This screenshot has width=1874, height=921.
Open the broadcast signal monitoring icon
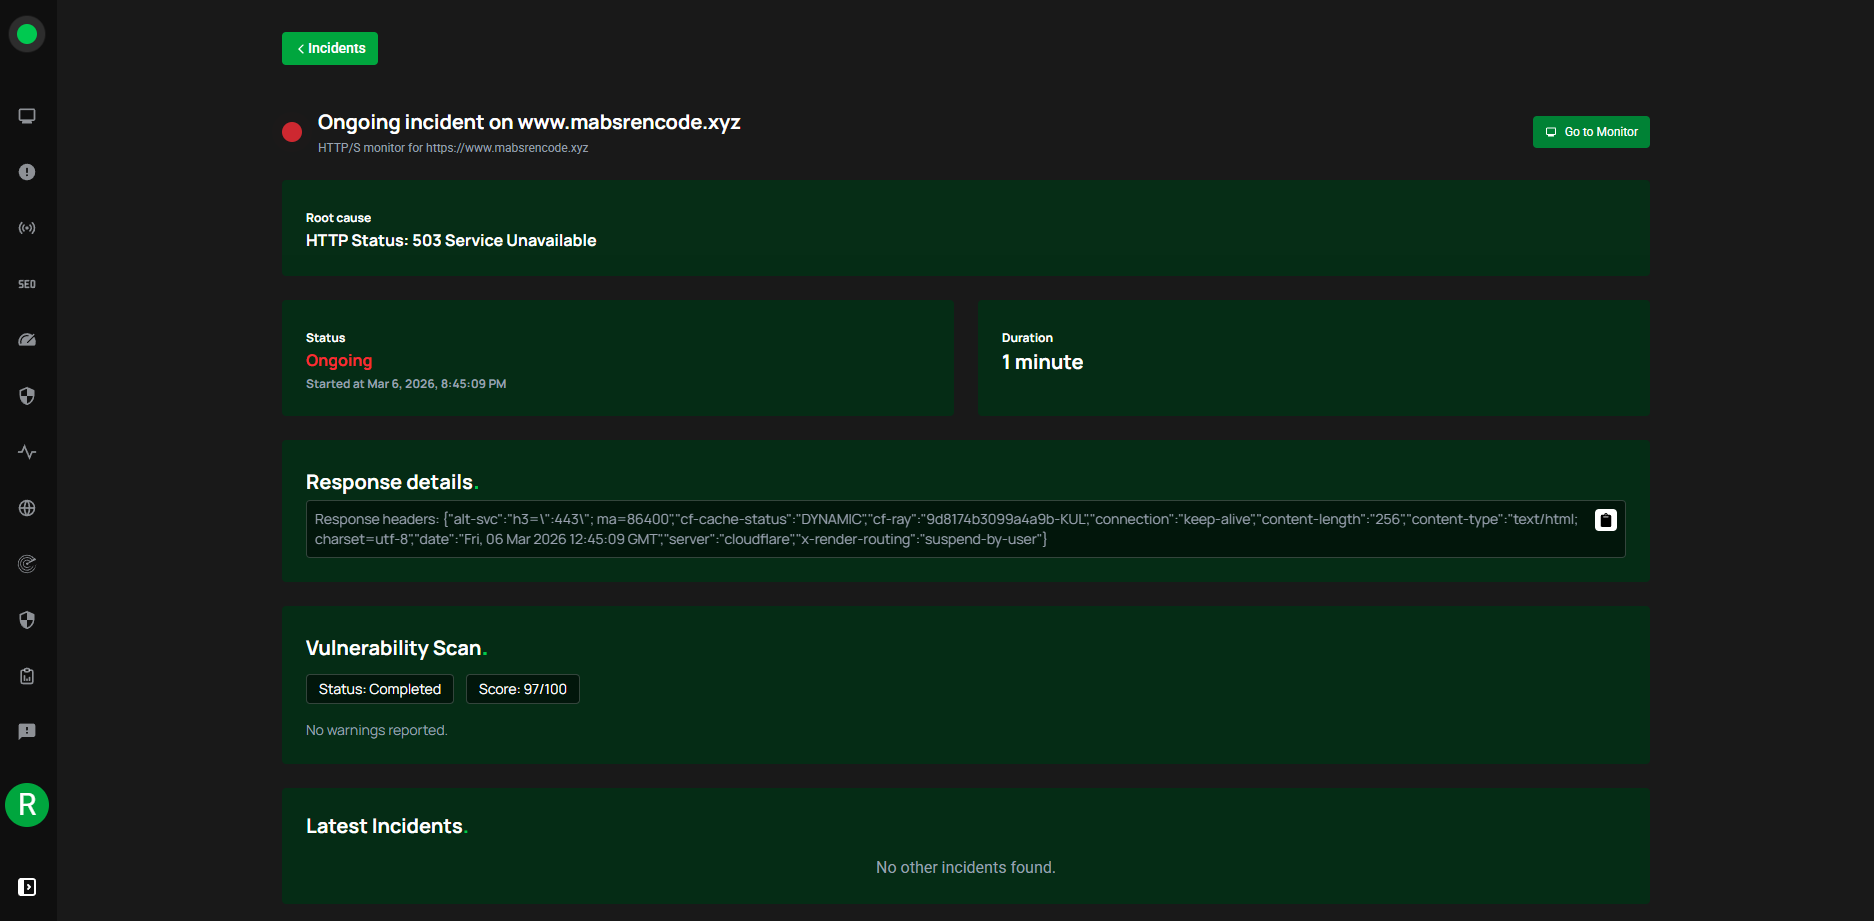coord(27,227)
